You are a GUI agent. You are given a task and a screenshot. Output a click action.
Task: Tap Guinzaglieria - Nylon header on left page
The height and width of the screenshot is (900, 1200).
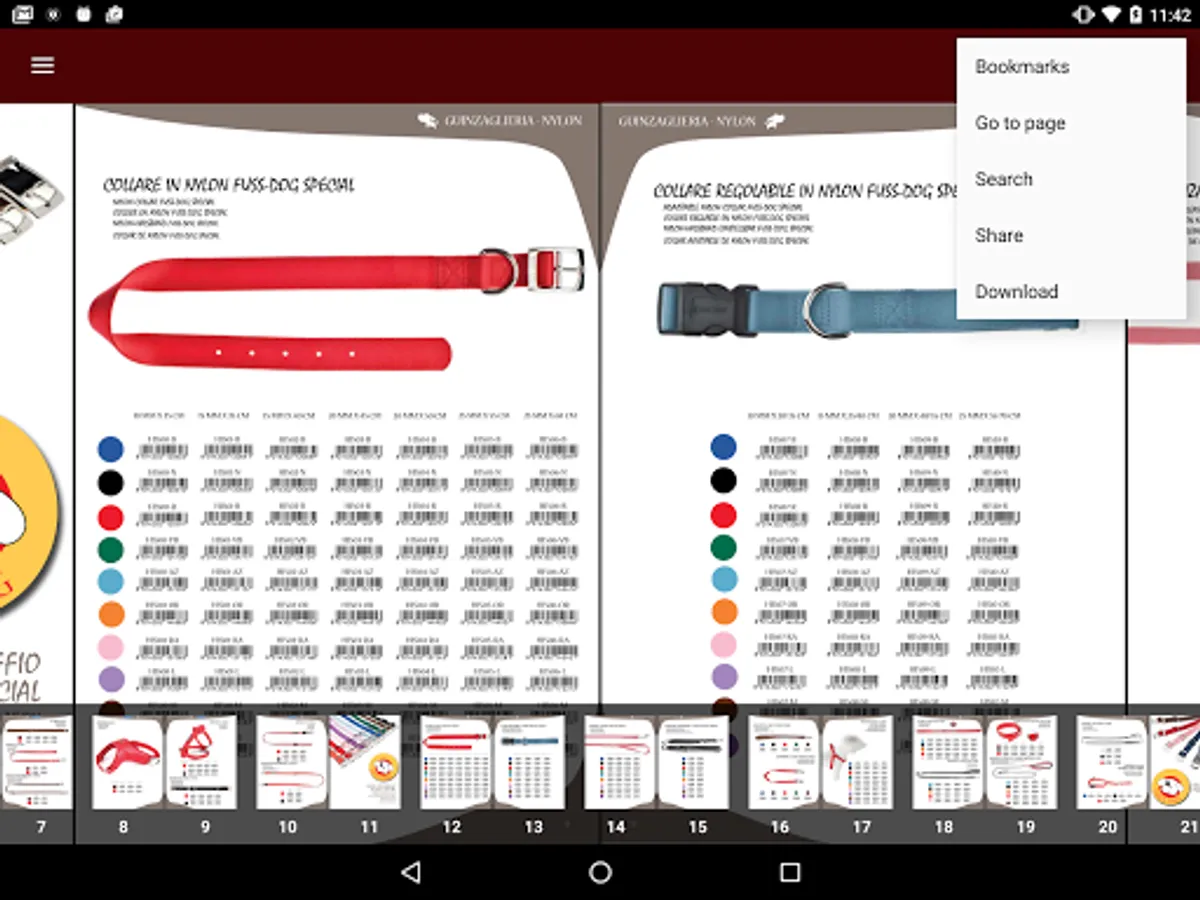click(513, 121)
